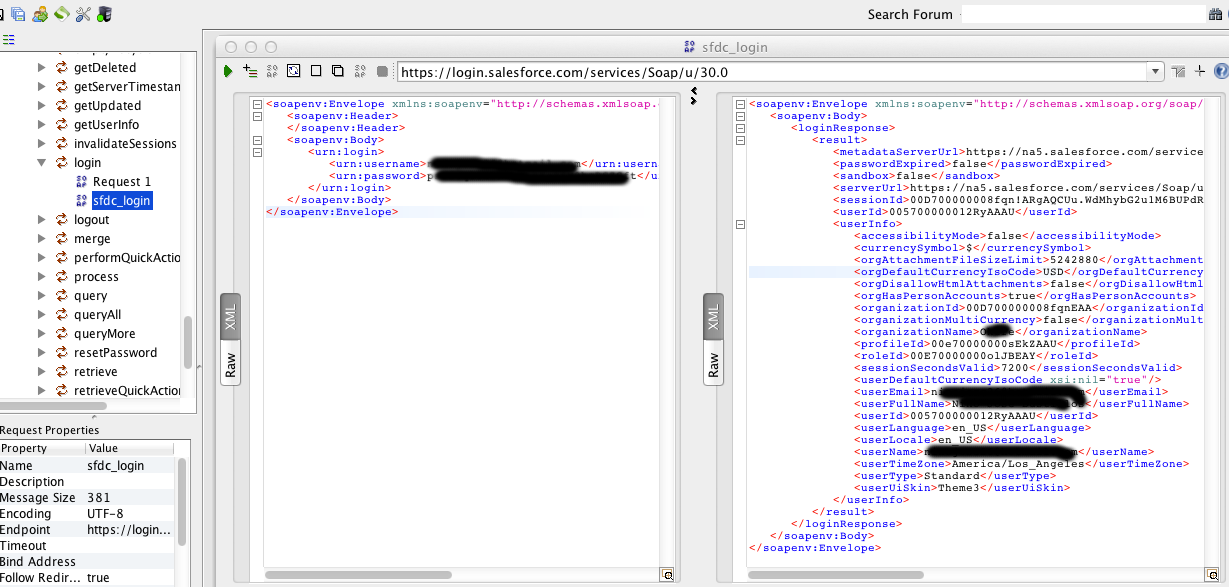Collapse soapenv:Envelope fold in request XML
This screenshot has height=587, width=1229.
258,104
